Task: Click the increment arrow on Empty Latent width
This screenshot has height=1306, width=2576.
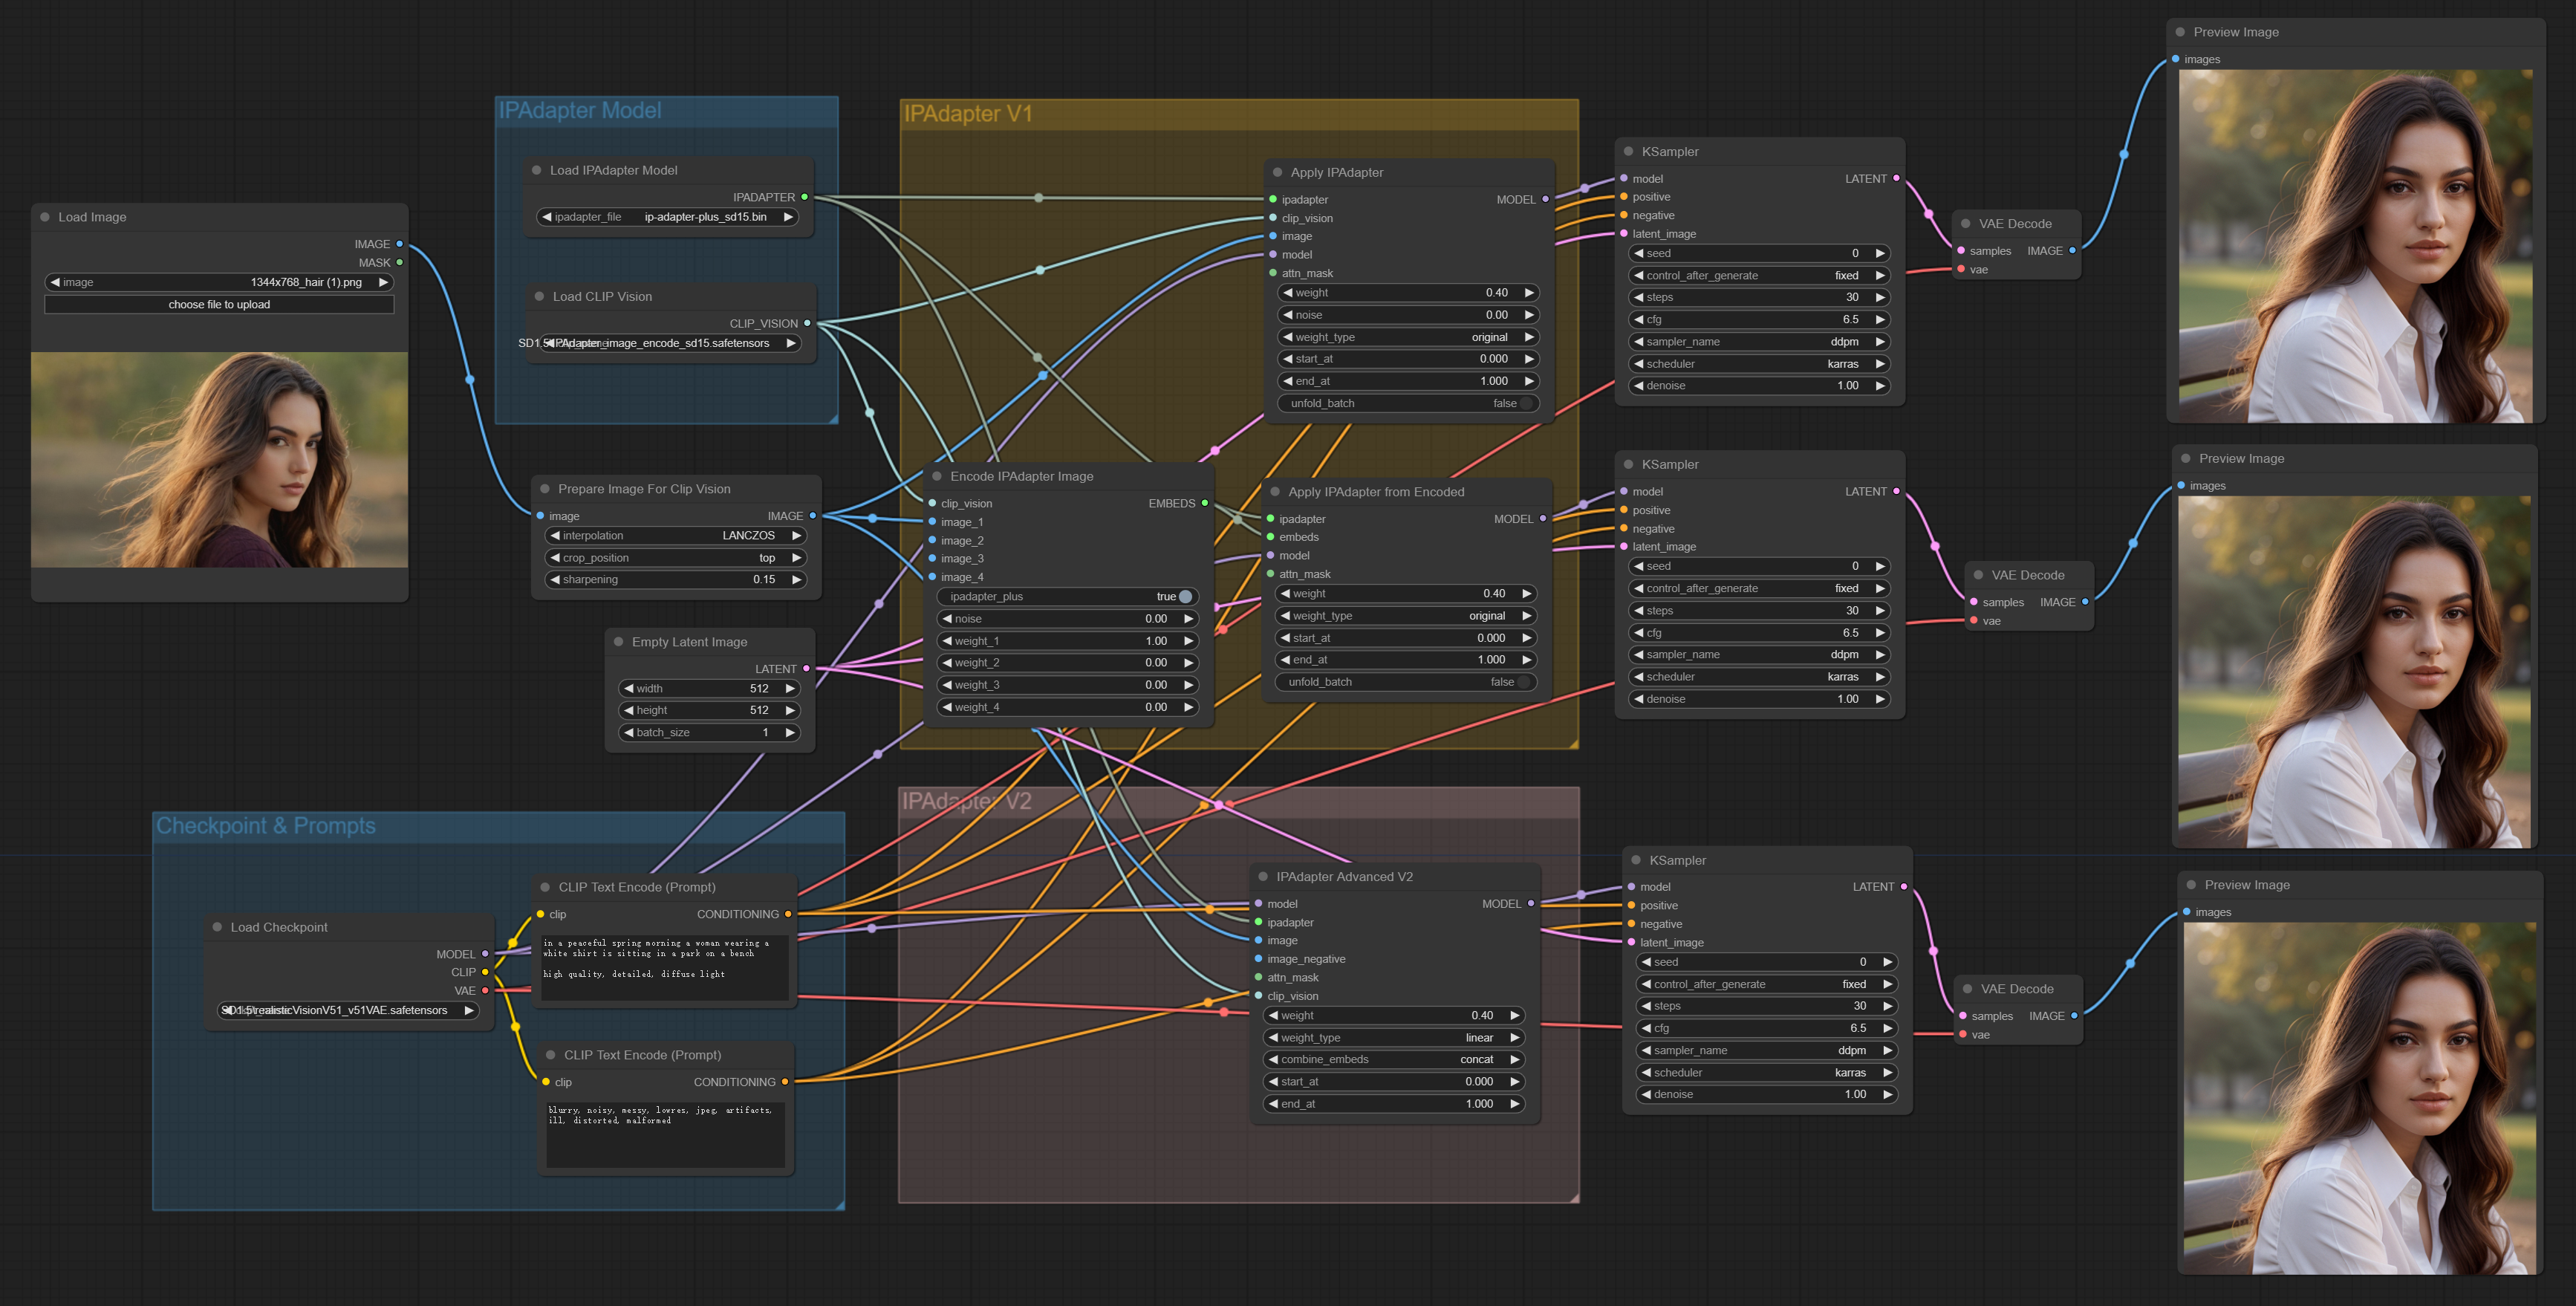Action: [790, 688]
